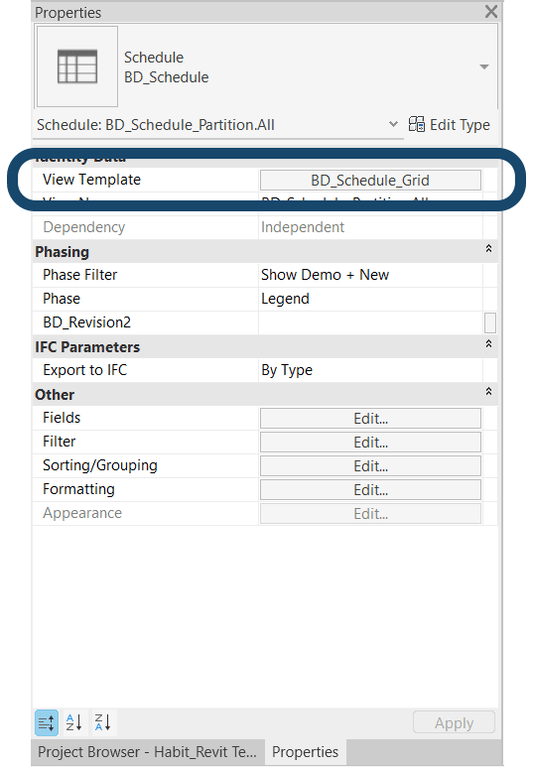Select the Dependency row label

pos(84,227)
